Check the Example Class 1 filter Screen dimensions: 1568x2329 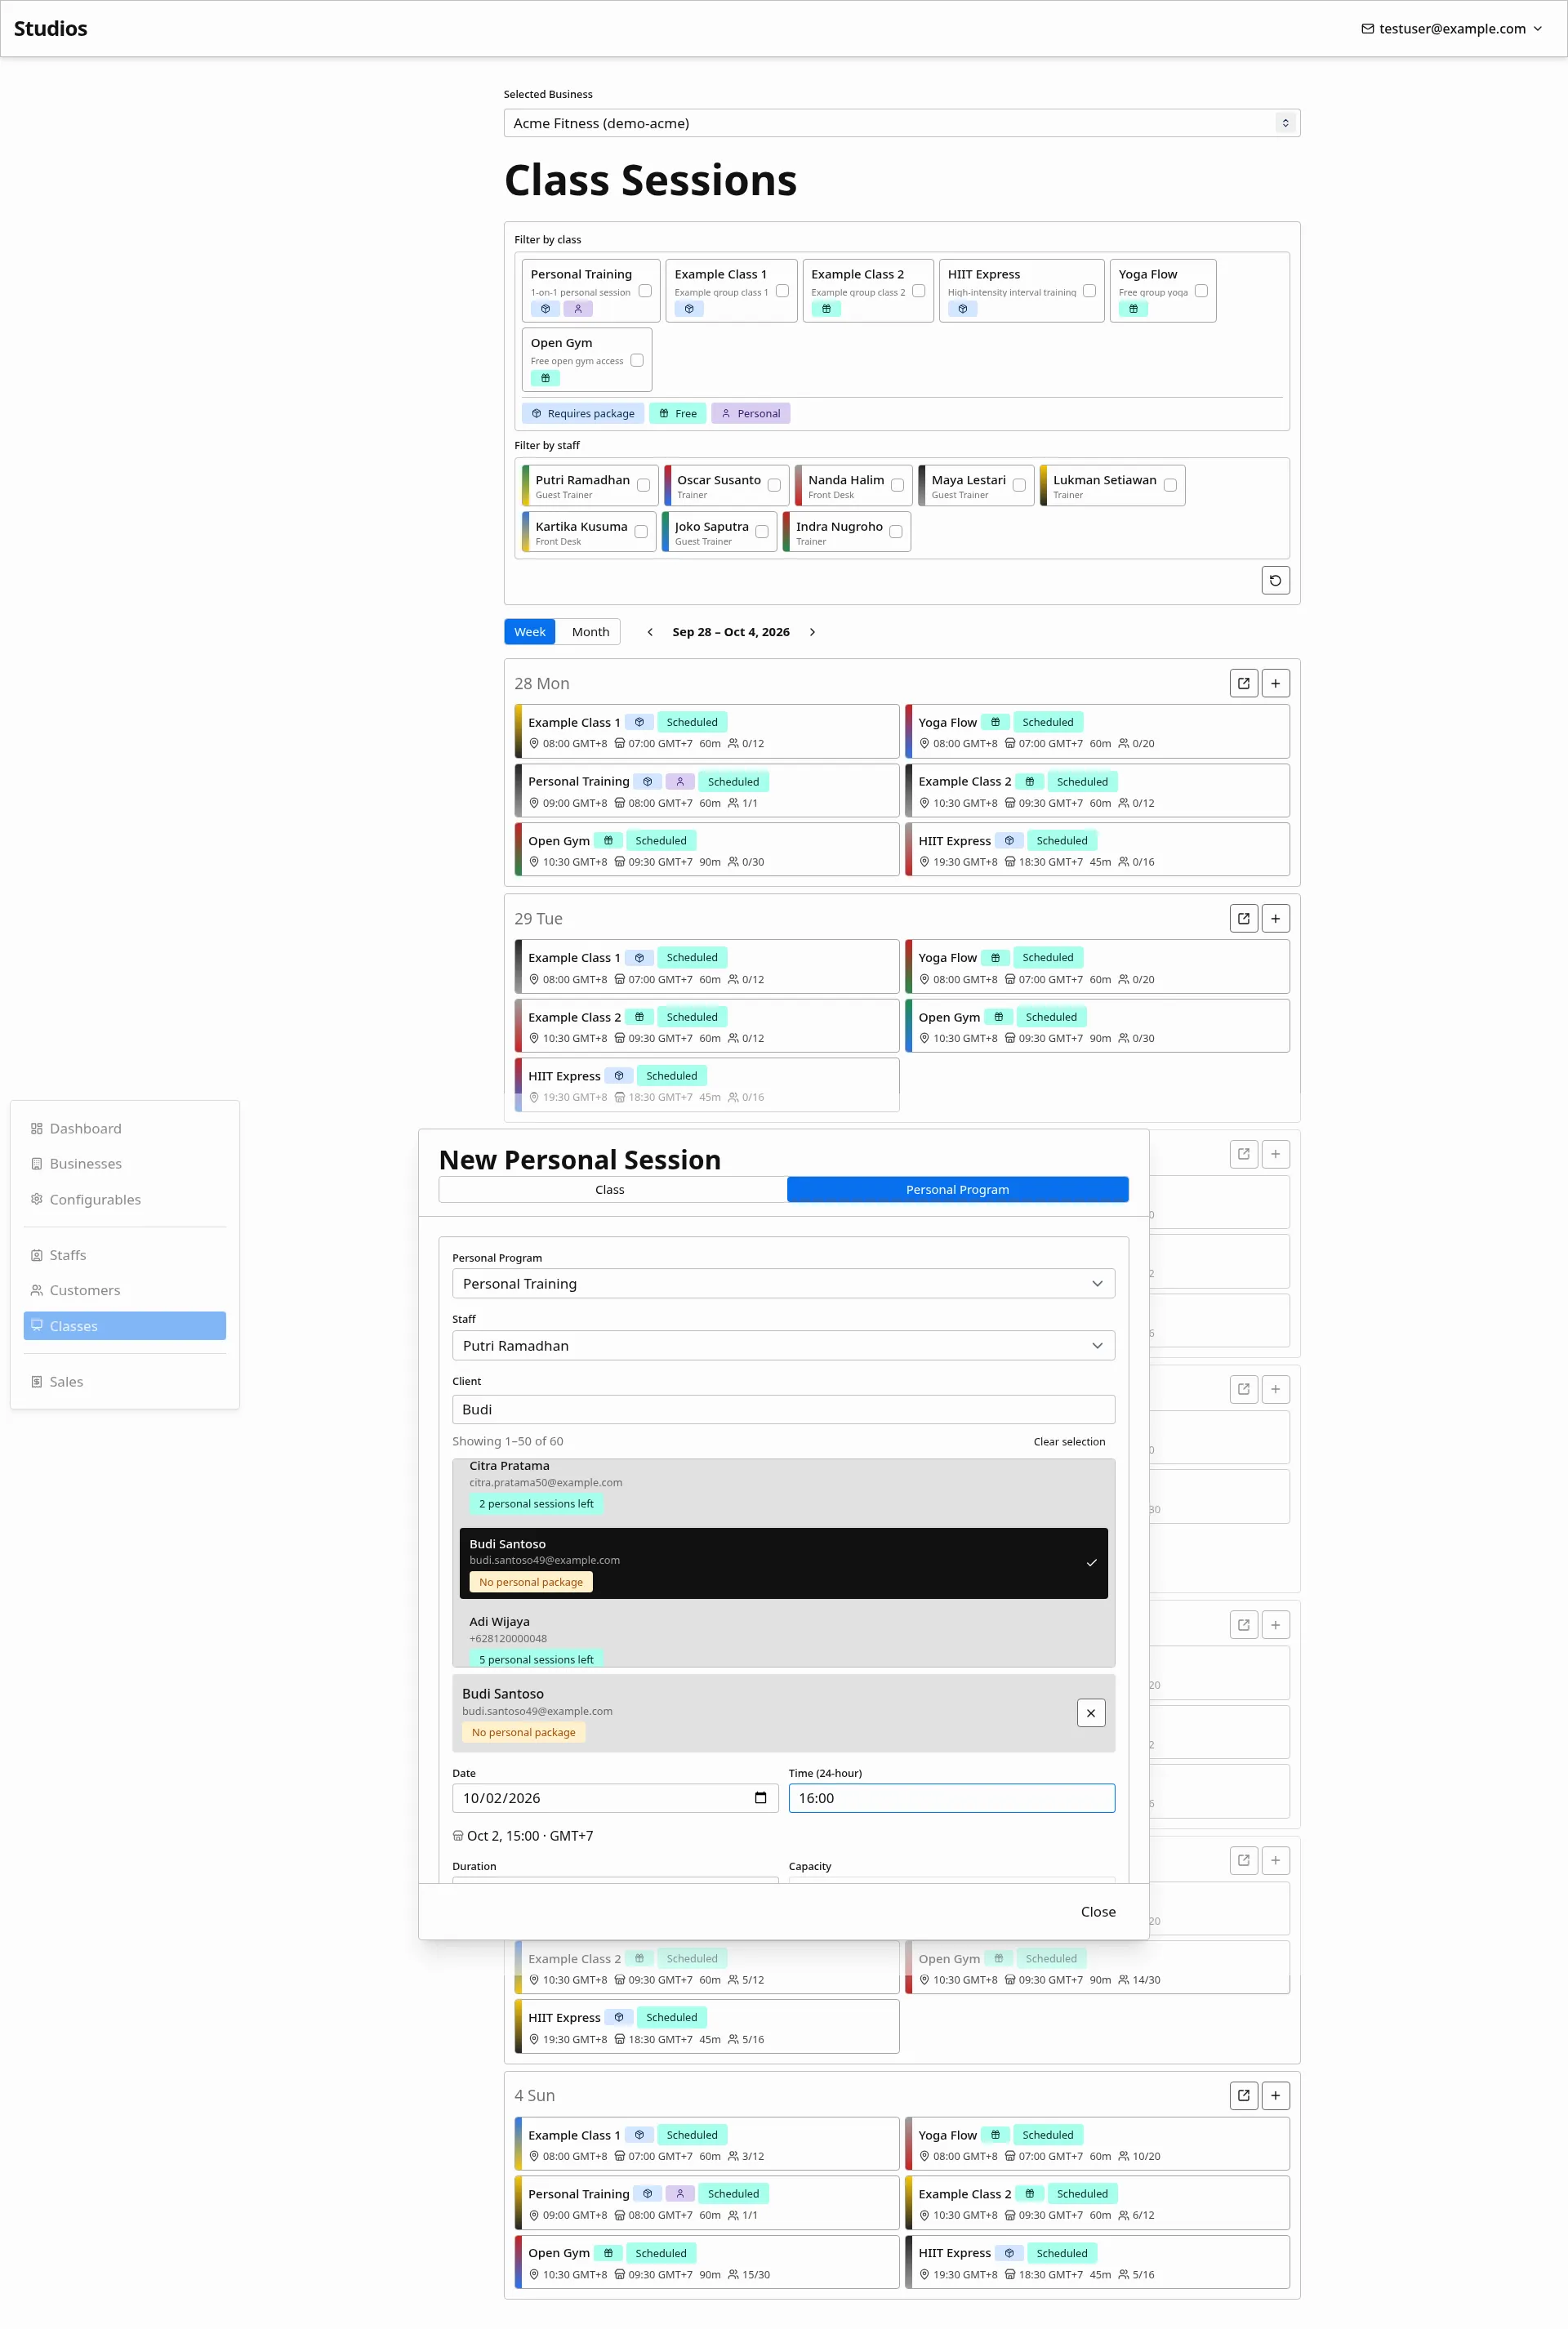pyautogui.click(x=782, y=291)
